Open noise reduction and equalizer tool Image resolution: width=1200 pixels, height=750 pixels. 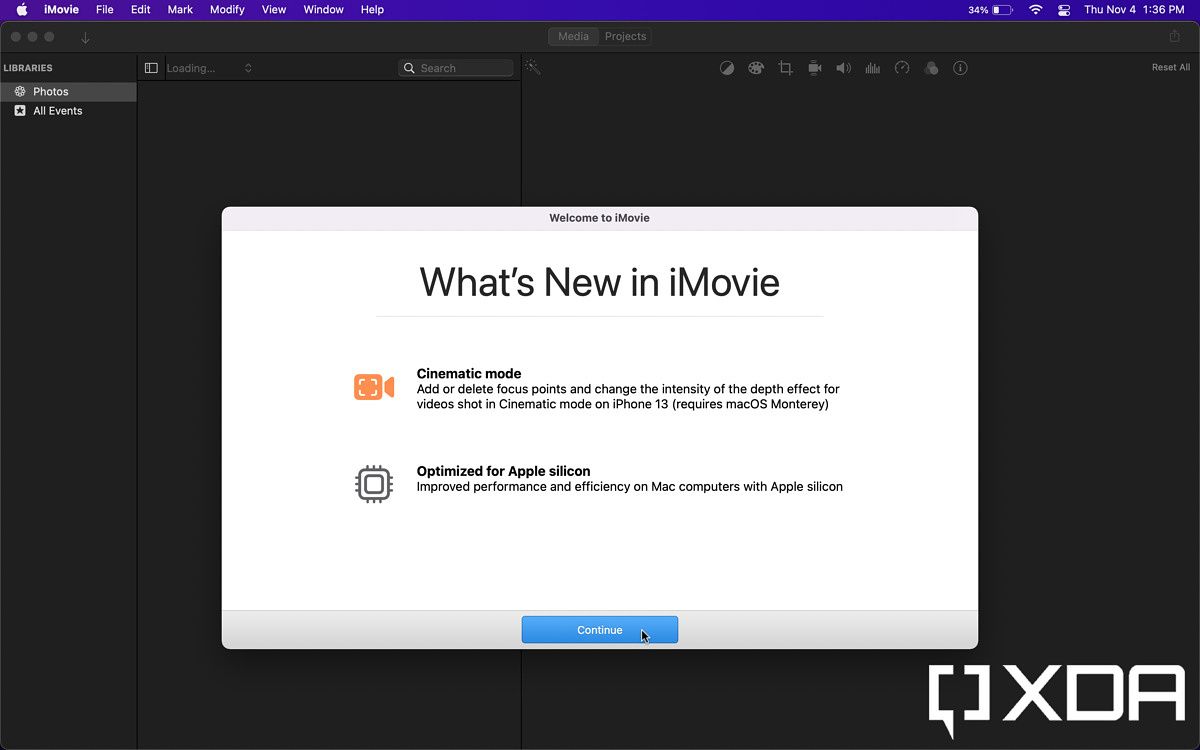[873, 68]
